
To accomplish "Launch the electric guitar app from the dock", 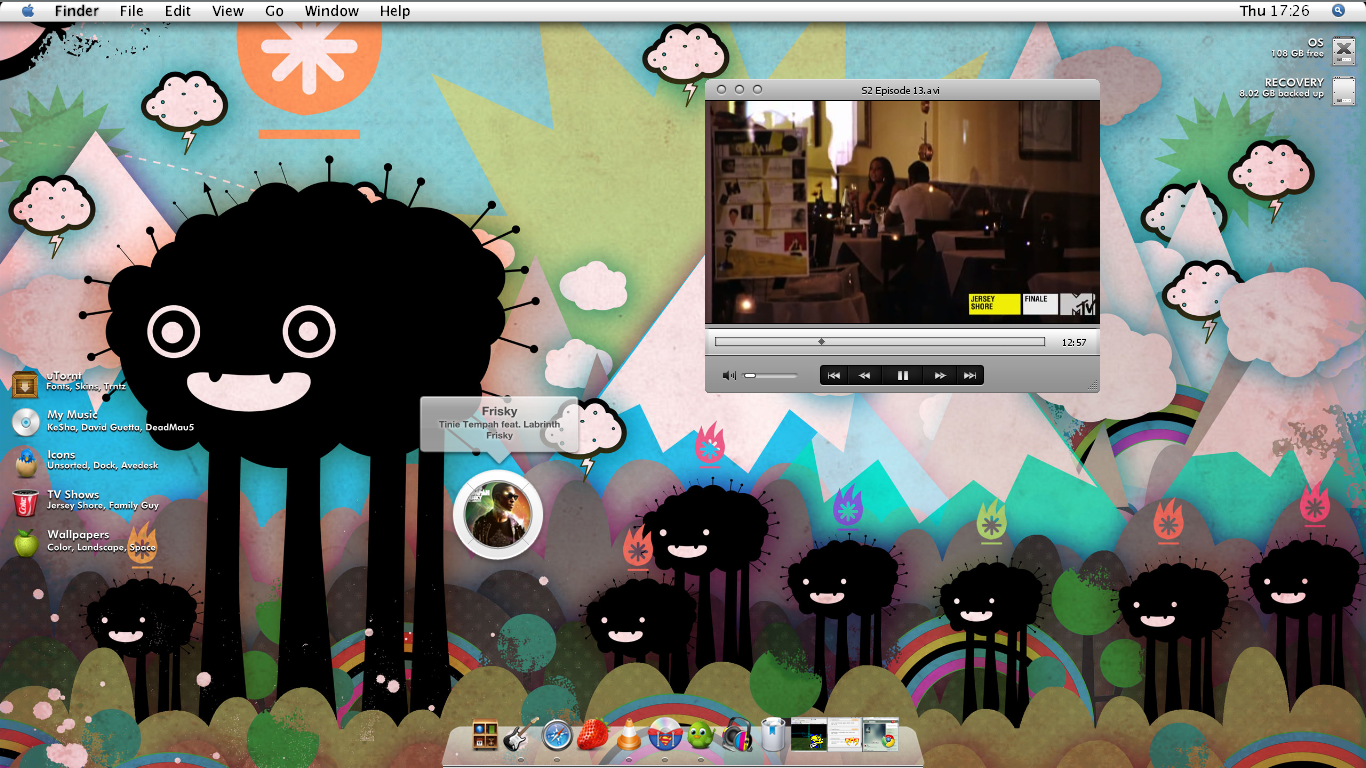I will (x=520, y=736).
